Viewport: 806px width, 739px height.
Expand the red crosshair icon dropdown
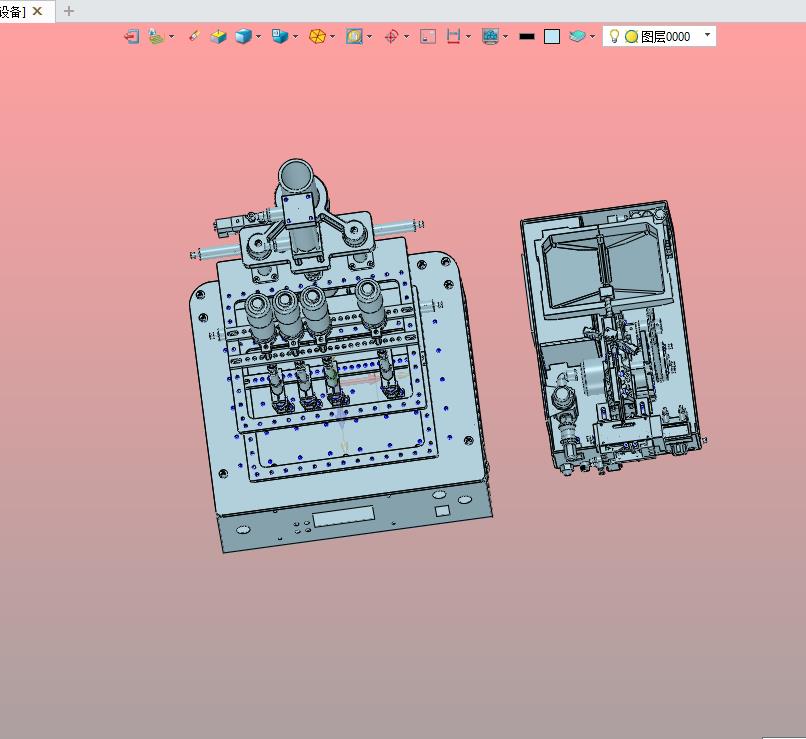407,36
